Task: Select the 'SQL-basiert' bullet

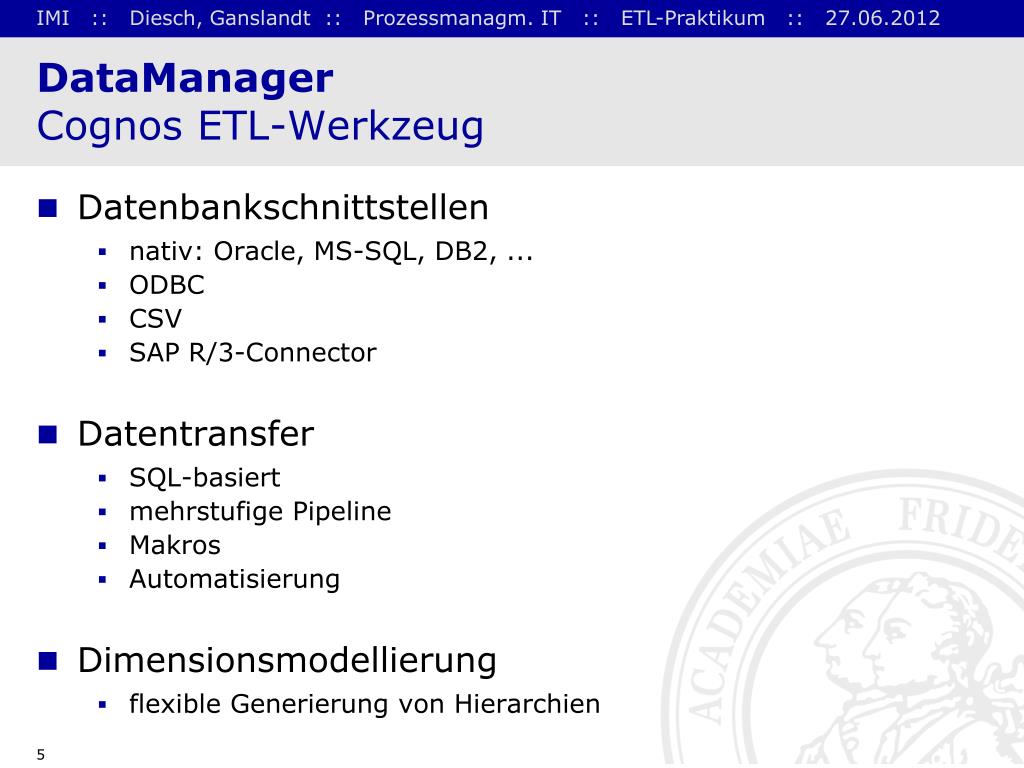Action: (204, 478)
